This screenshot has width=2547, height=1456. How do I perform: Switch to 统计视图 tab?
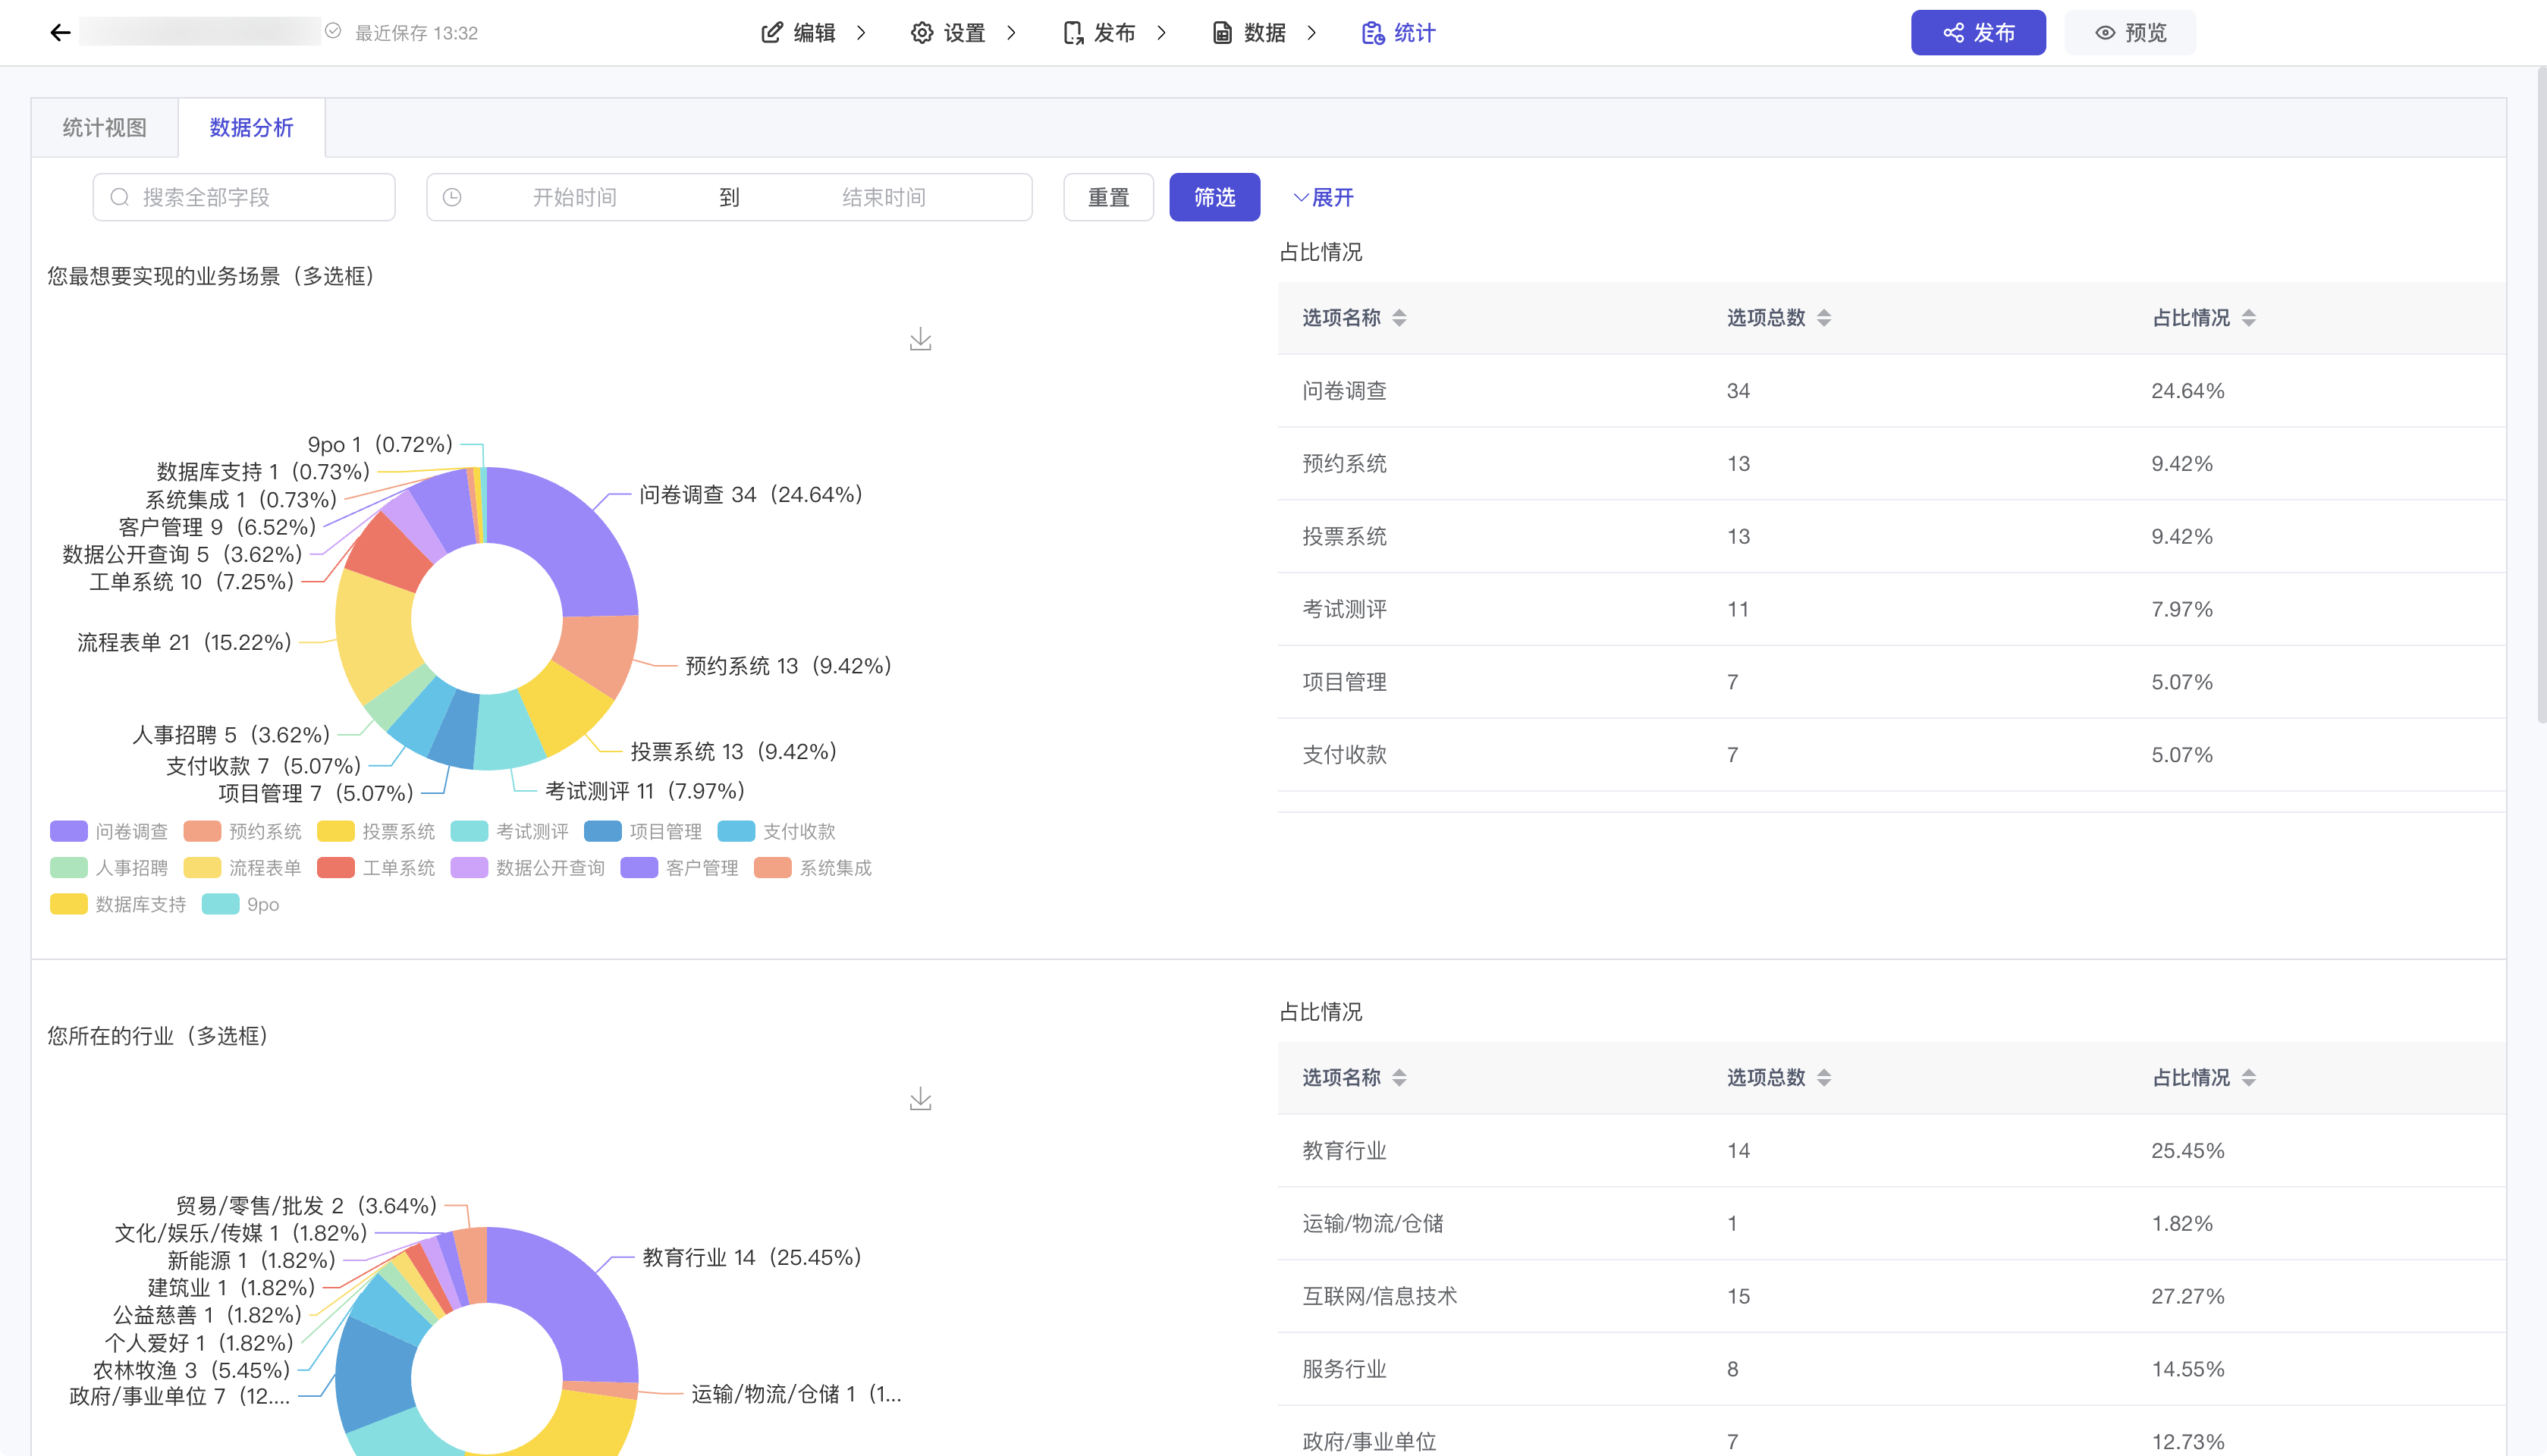(105, 128)
